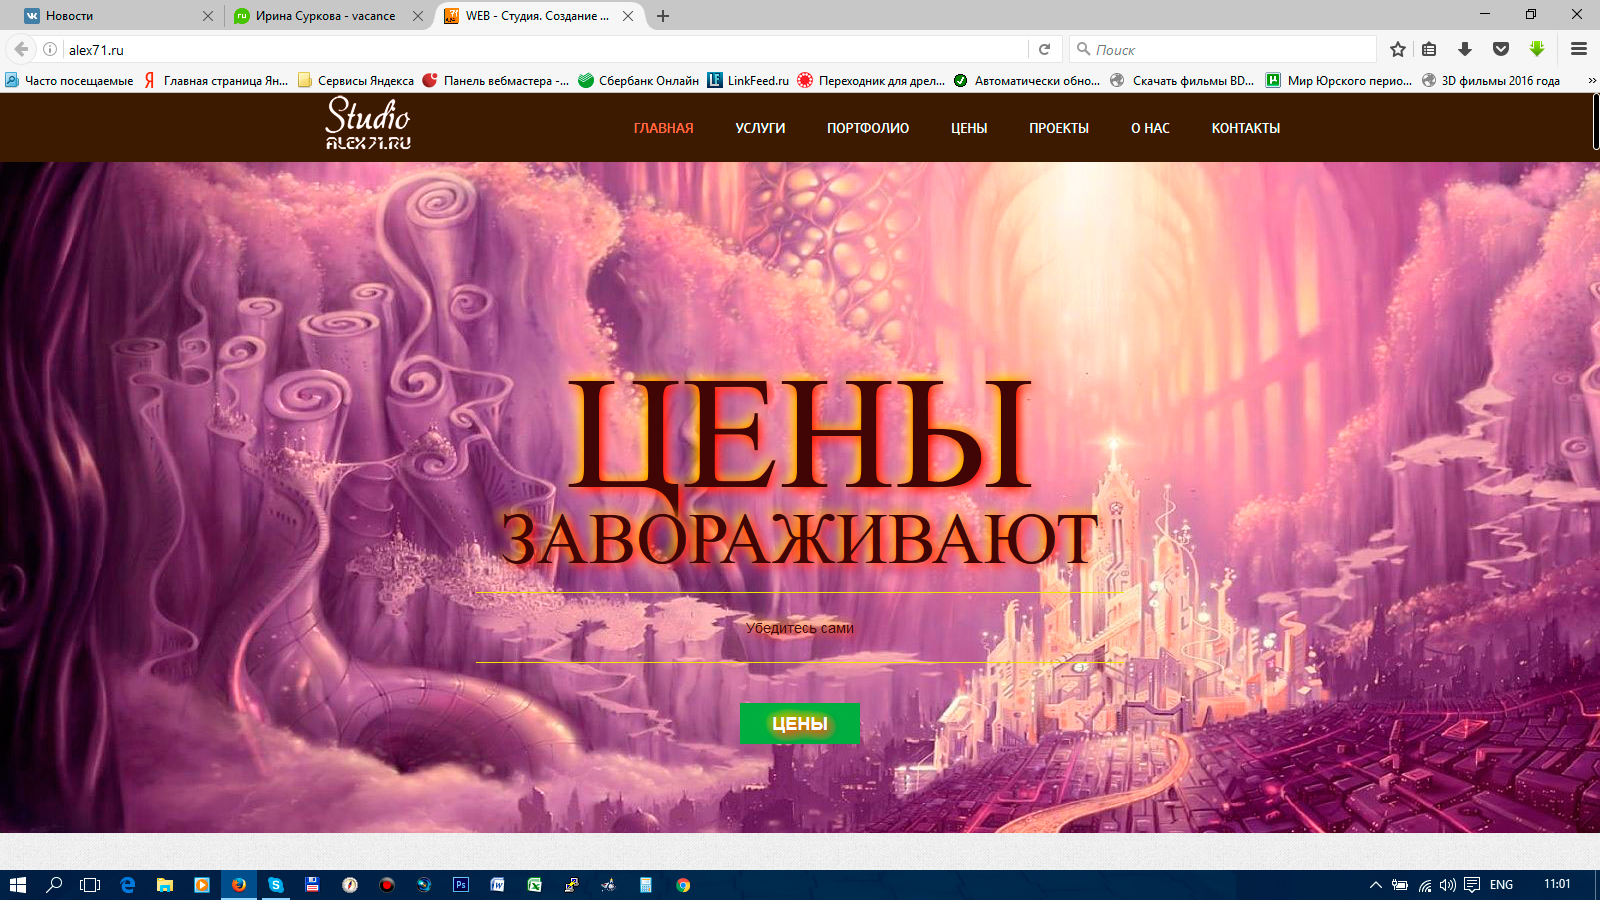Image resolution: width=1600 pixels, height=900 pixels.
Task: Open the Часто посещаемые bookmark folder
Action: [x=69, y=81]
